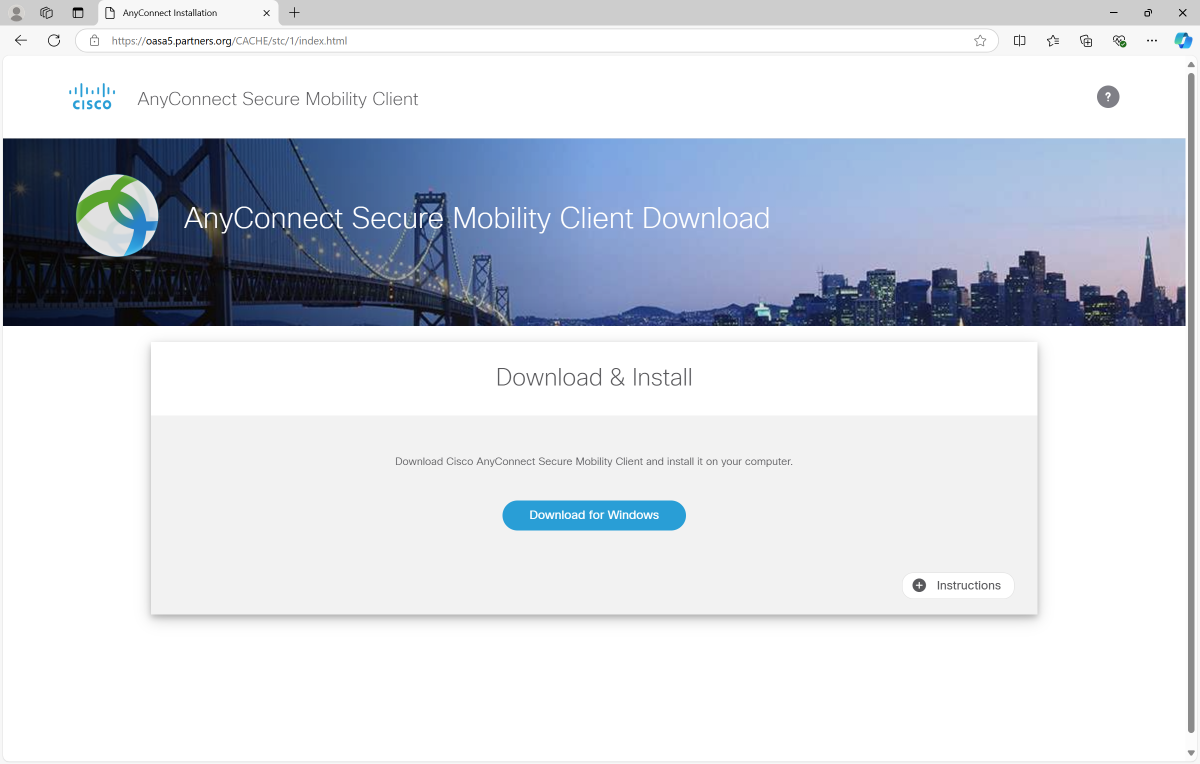This screenshot has width=1200, height=764.
Task: Refresh the page with reload icon
Action: 54,41
